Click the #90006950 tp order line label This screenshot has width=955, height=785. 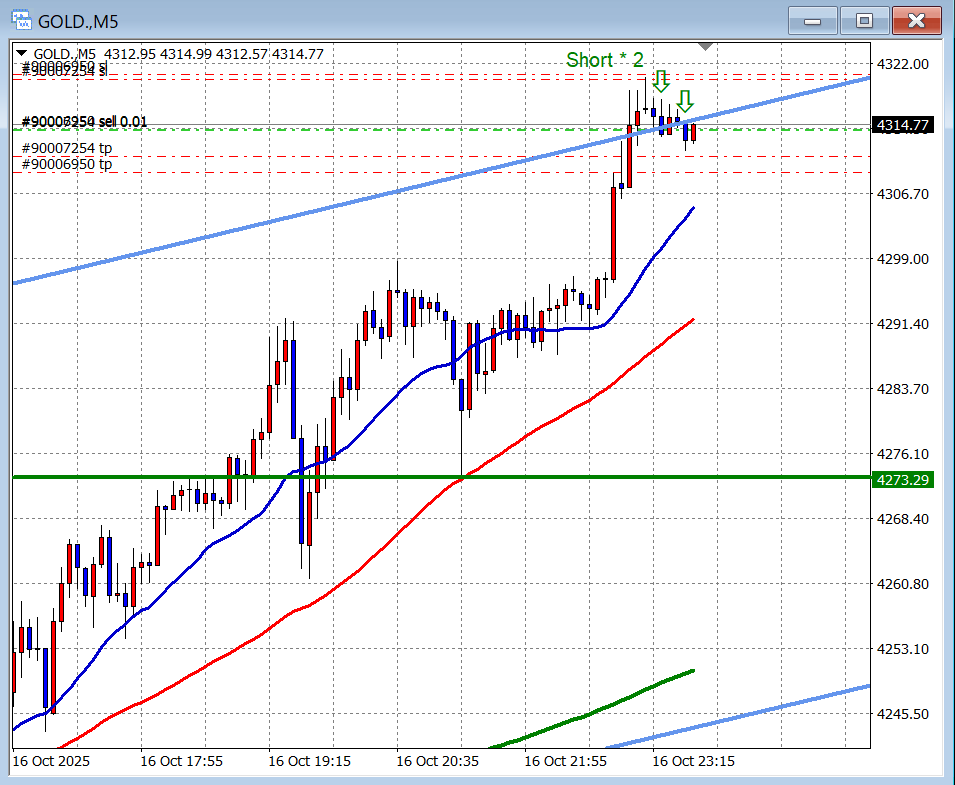point(67,164)
